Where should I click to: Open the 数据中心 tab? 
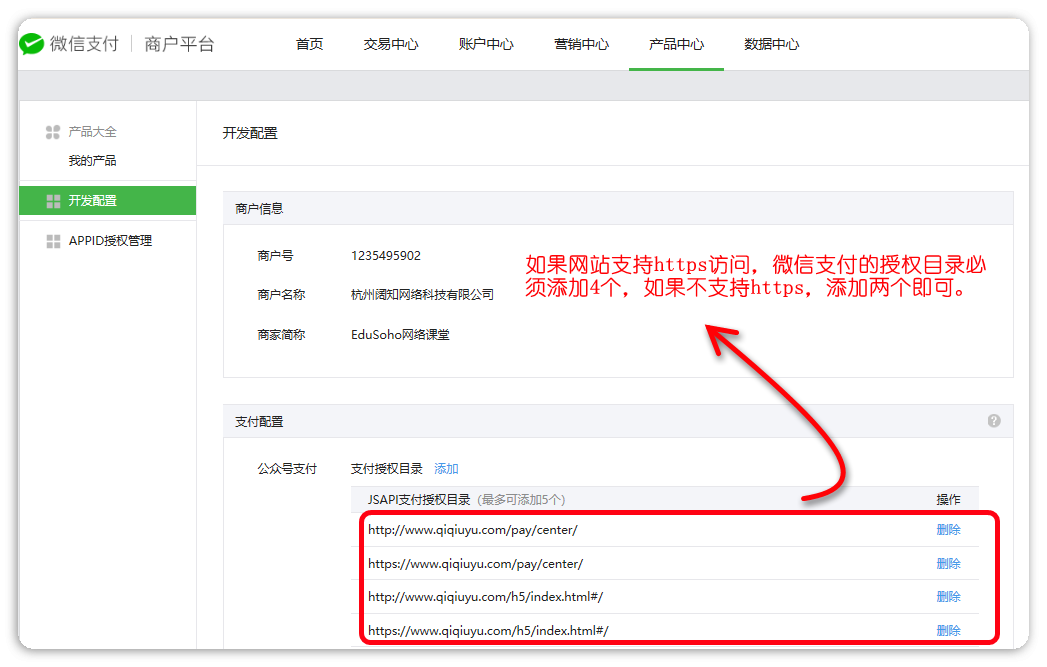coord(771,44)
